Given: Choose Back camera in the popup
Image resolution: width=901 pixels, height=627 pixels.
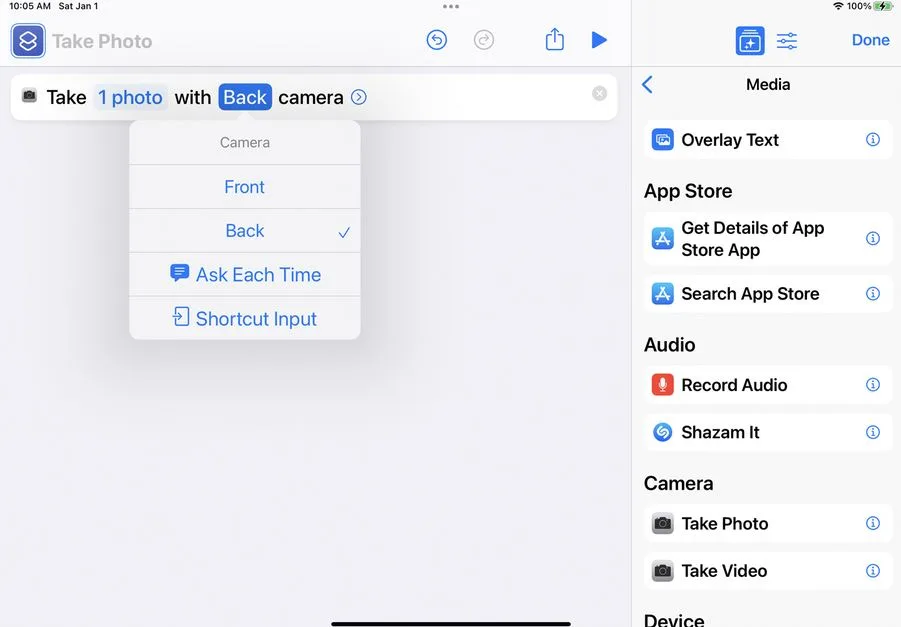Looking at the screenshot, I should coord(245,230).
